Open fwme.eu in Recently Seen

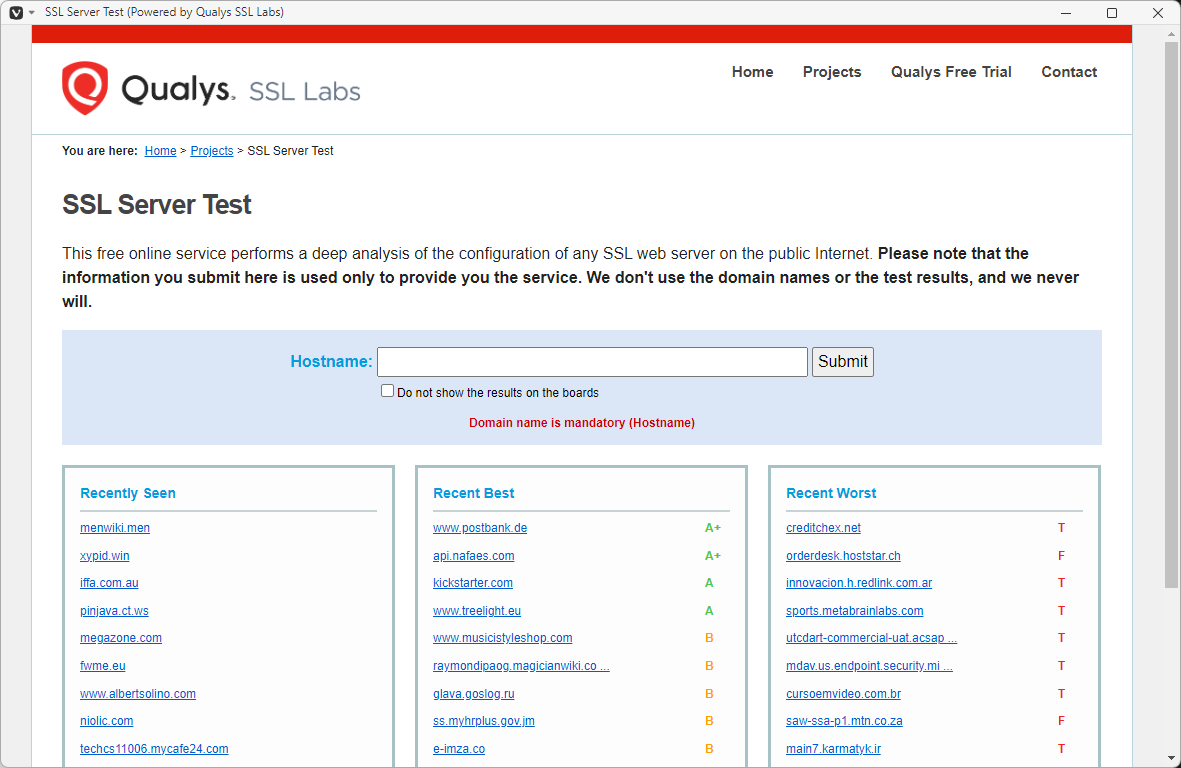102,666
